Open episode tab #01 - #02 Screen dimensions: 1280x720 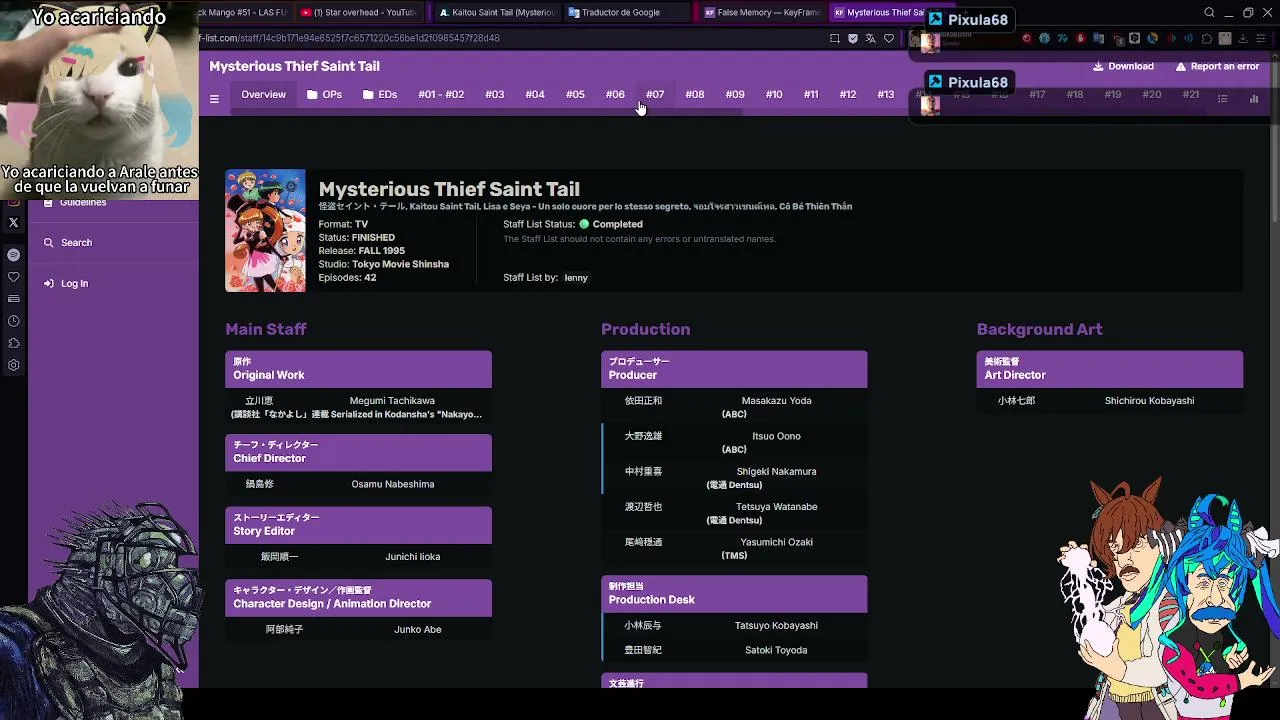tap(441, 95)
